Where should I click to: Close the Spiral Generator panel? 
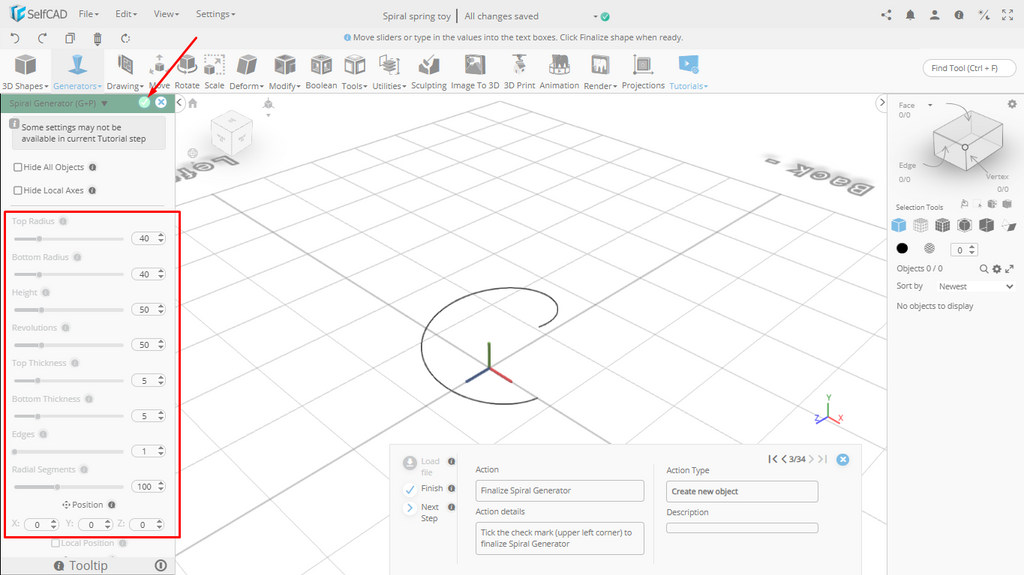coord(161,103)
